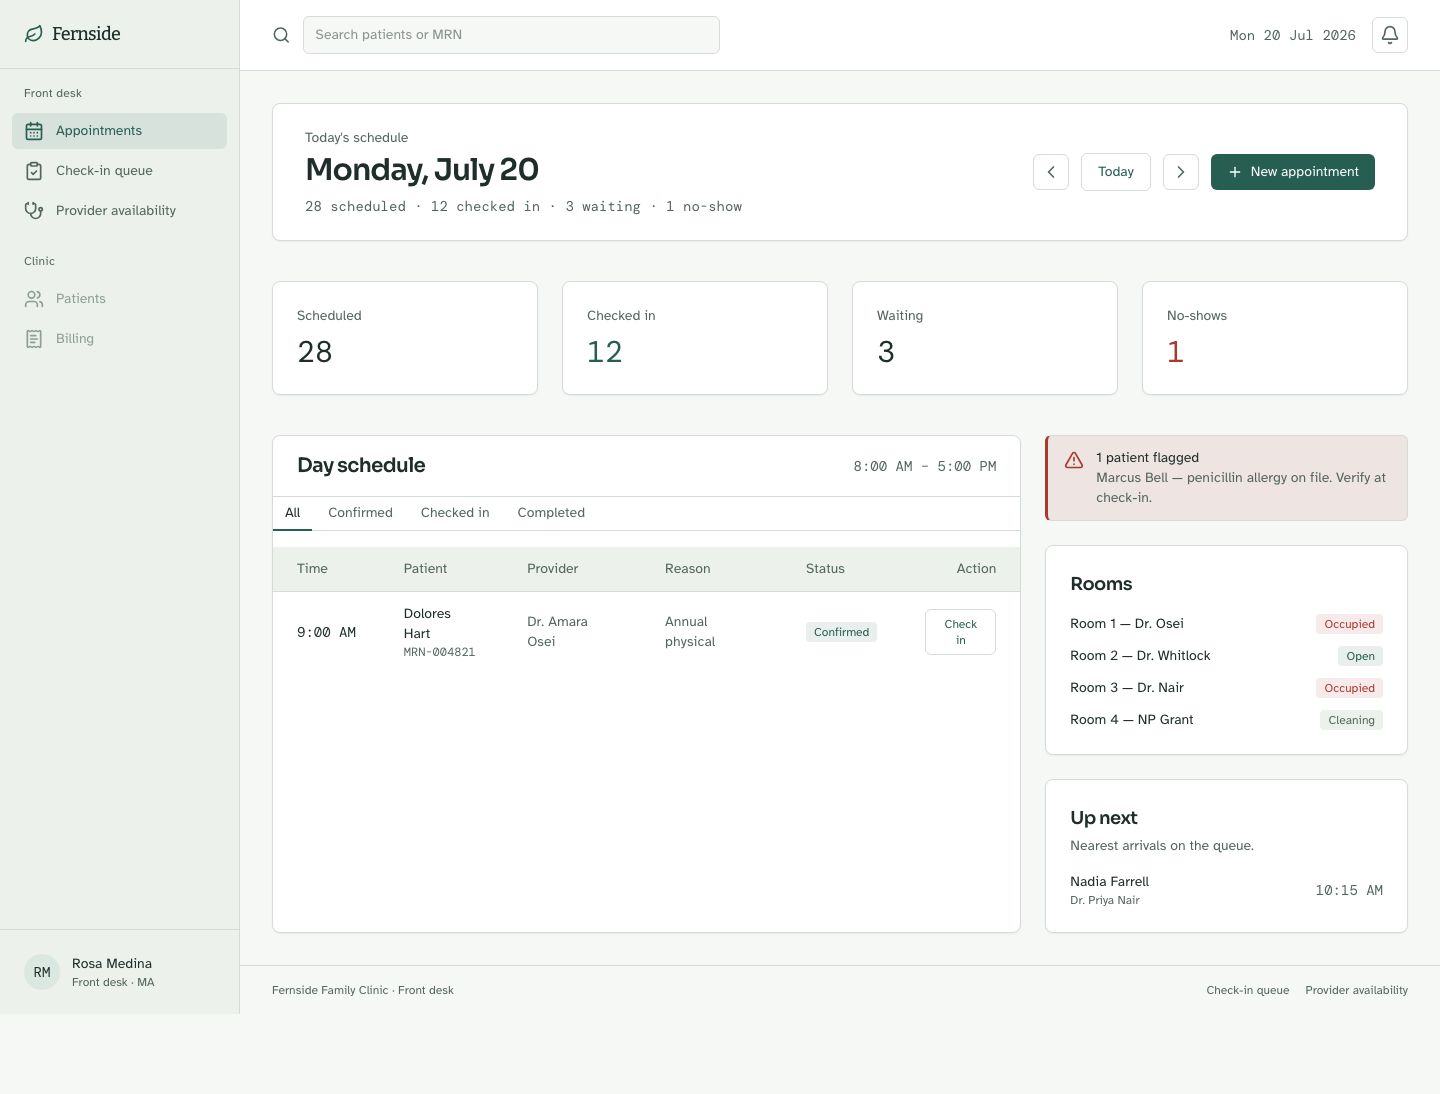The image size is (1440, 1094).
Task: Click the Time column header
Action: [312, 569]
